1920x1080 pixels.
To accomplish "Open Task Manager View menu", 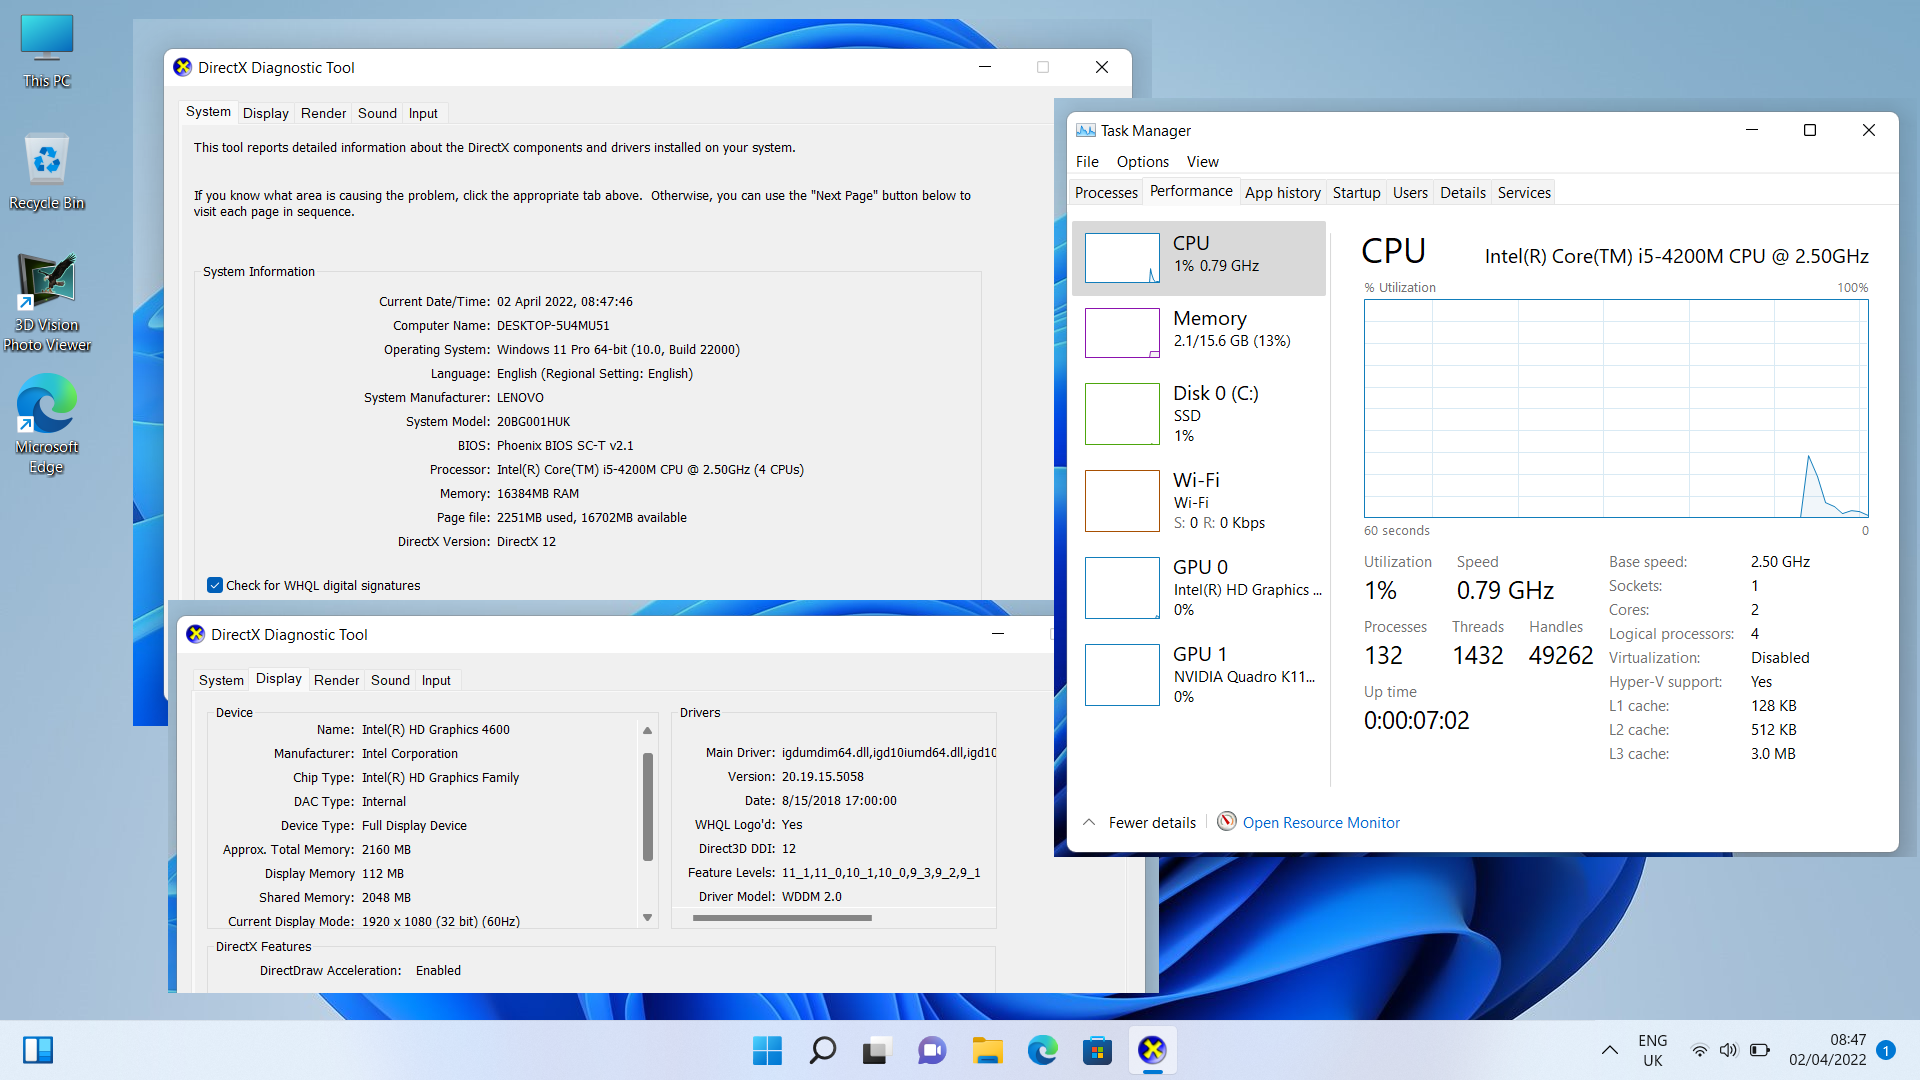I will pyautogui.click(x=1202, y=161).
